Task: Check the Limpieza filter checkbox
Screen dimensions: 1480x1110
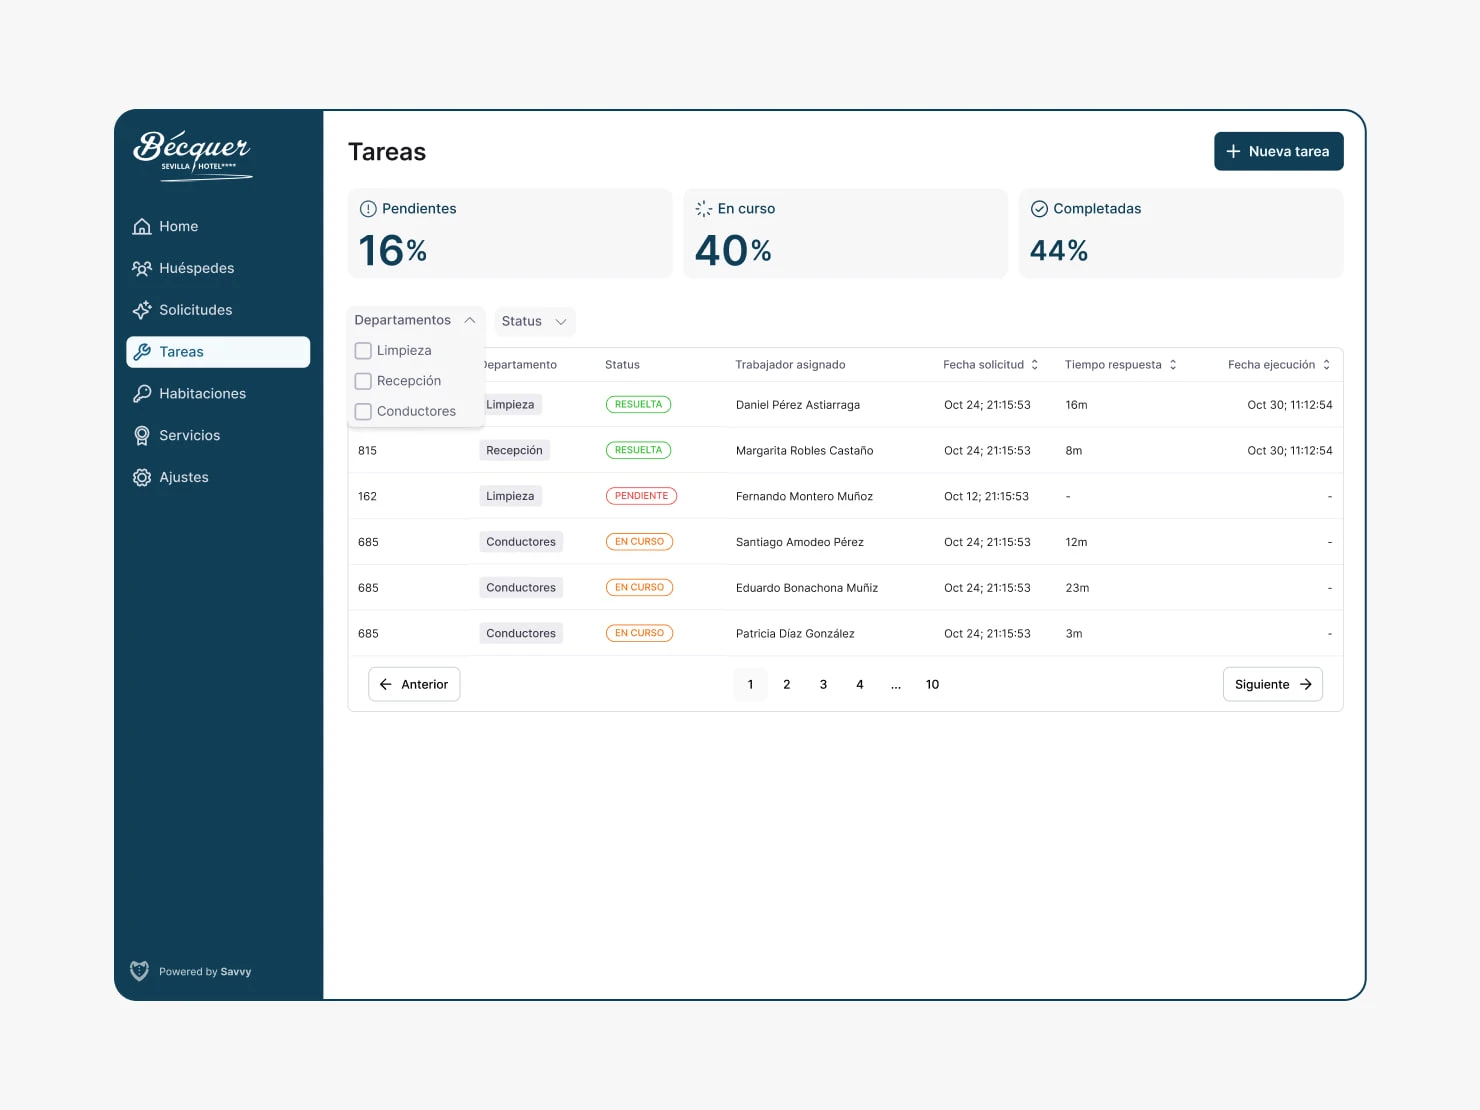Action: click(362, 350)
